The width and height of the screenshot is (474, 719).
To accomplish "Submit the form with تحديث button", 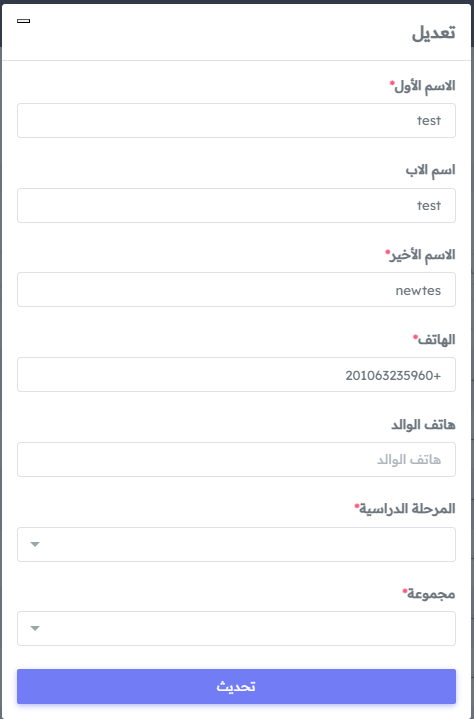I will tap(237, 686).
